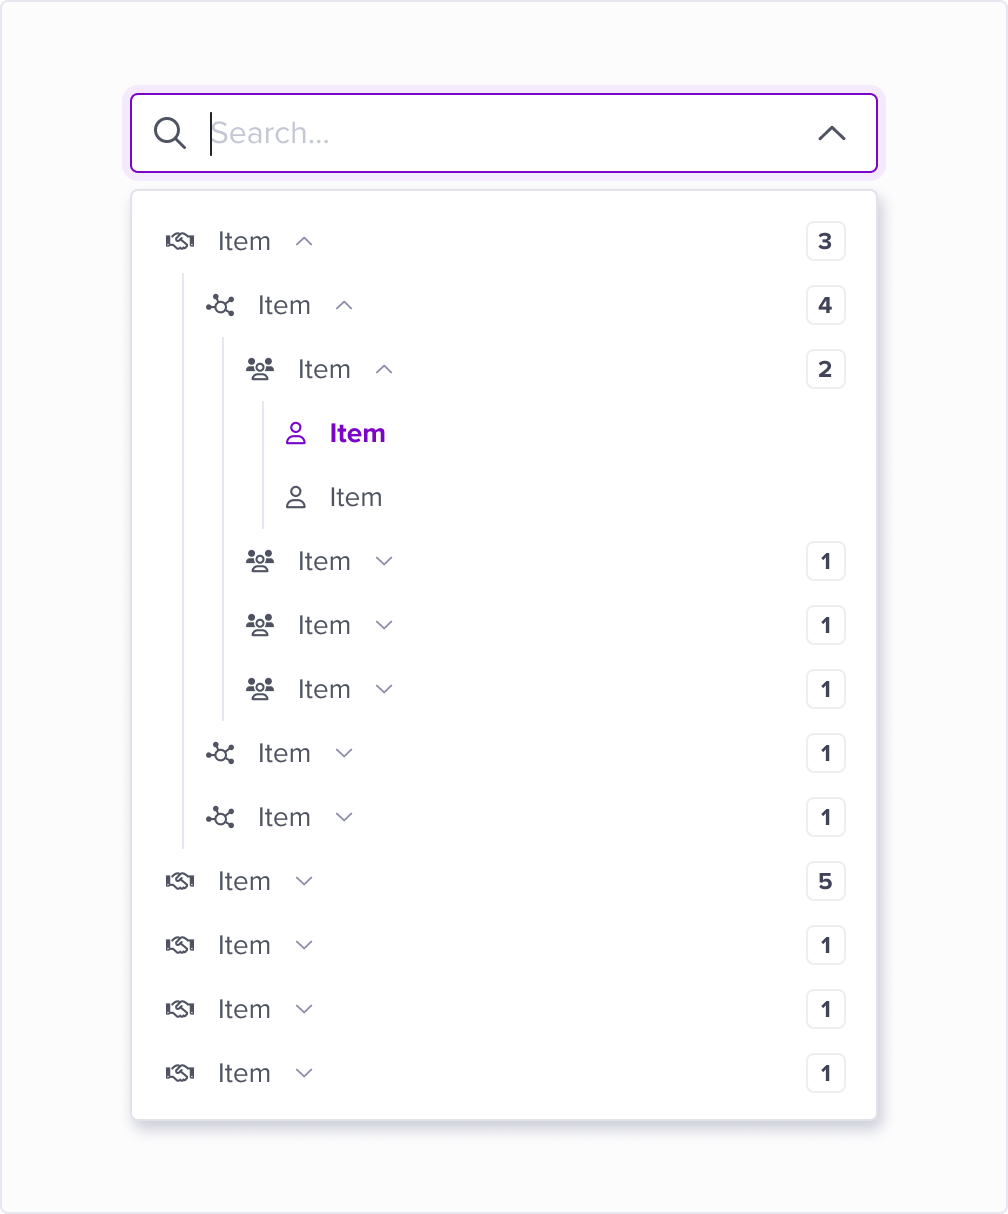Click the gray person icon of the unselected leaf Item
The width and height of the screenshot is (1008, 1214).
coord(295,497)
